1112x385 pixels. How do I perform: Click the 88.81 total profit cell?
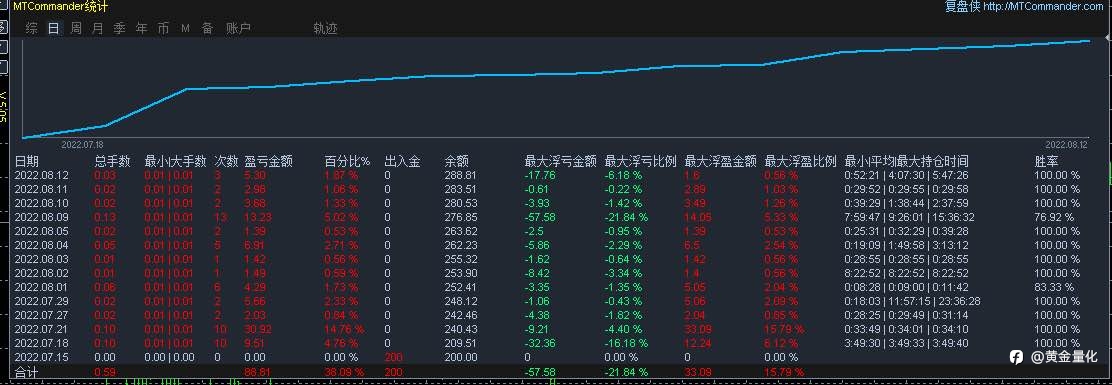click(257, 372)
